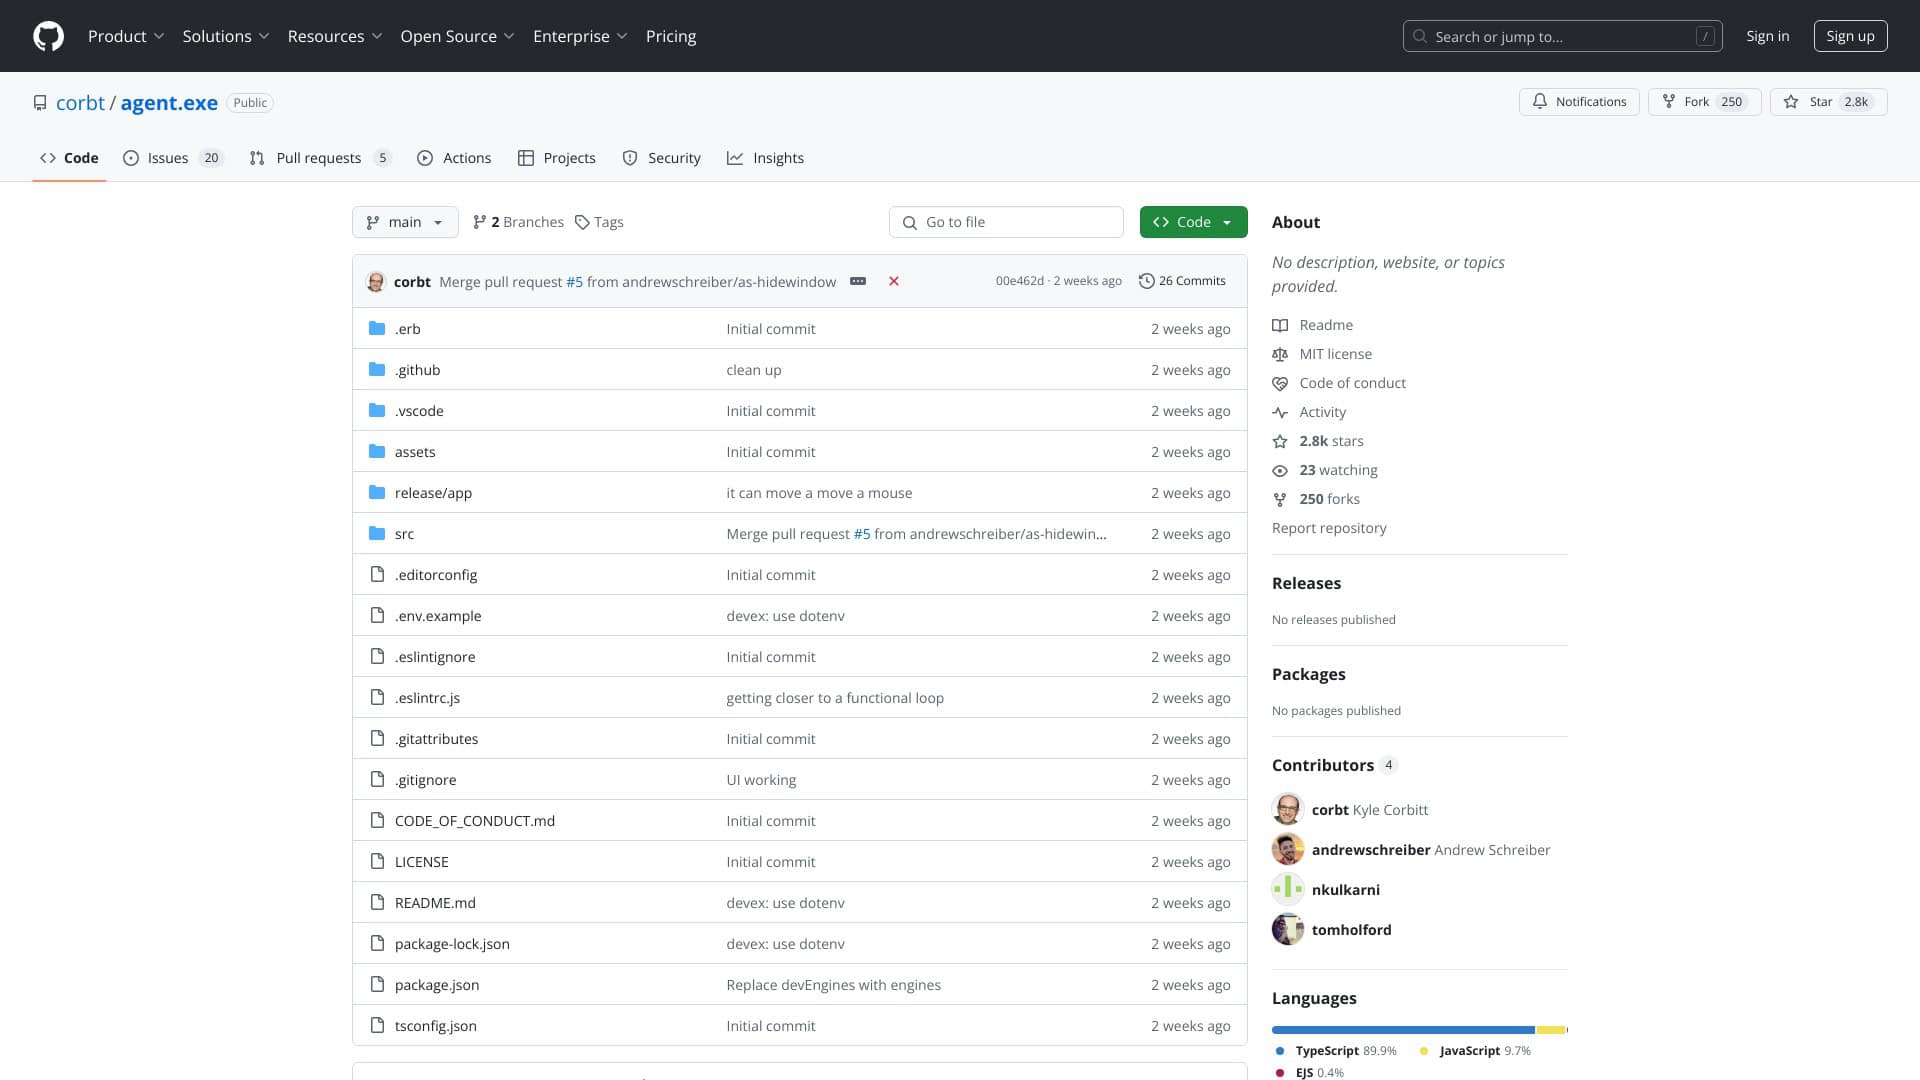The width and height of the screenshot is (1920, 1080).
Task: Open the src folder icon
Action: 377,533
